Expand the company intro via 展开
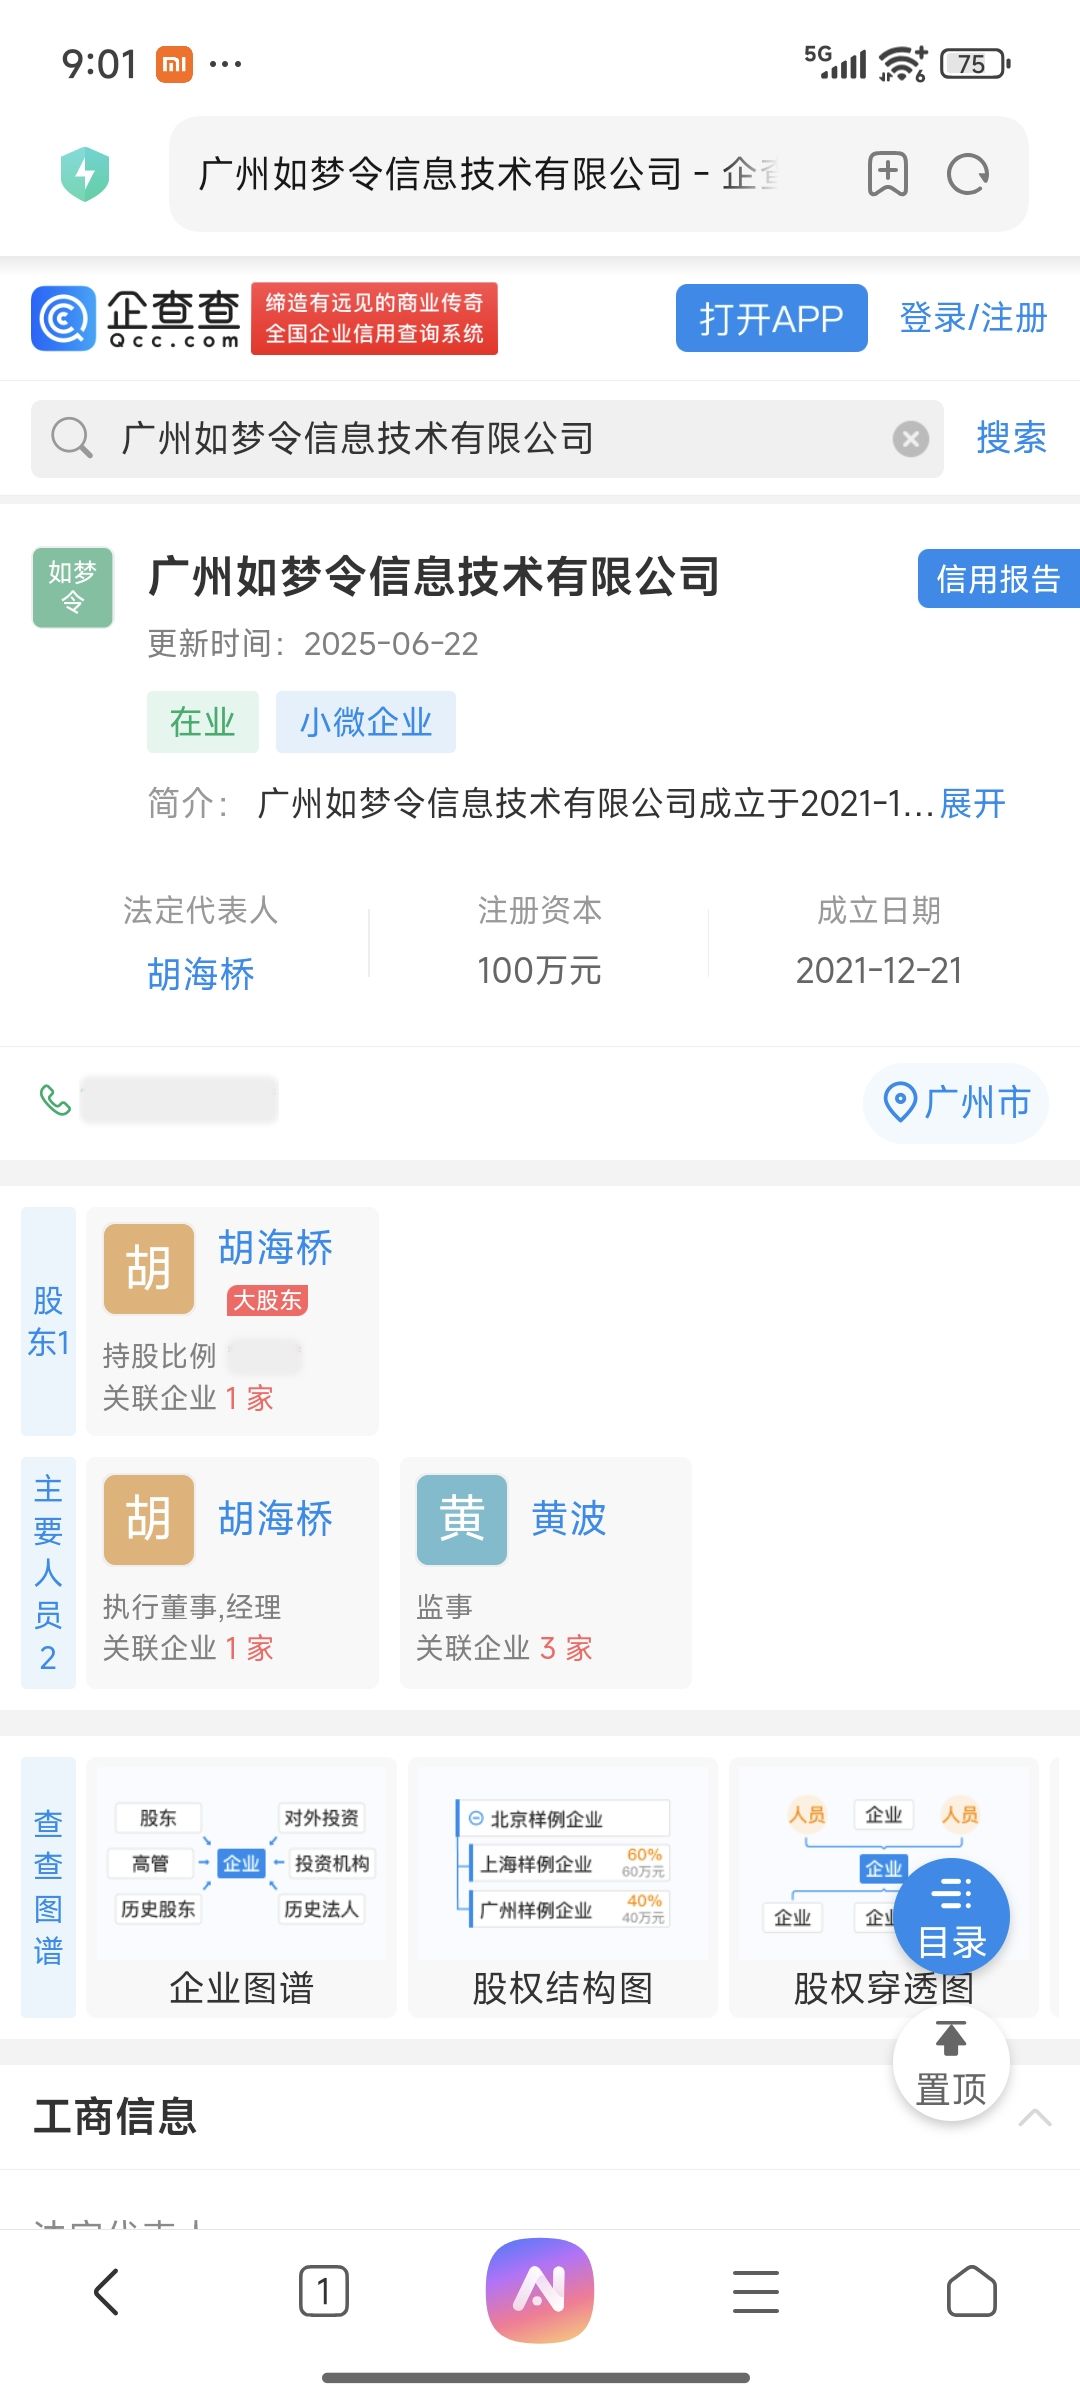This screenshot has height=2400, width=1080. point(972,803)
